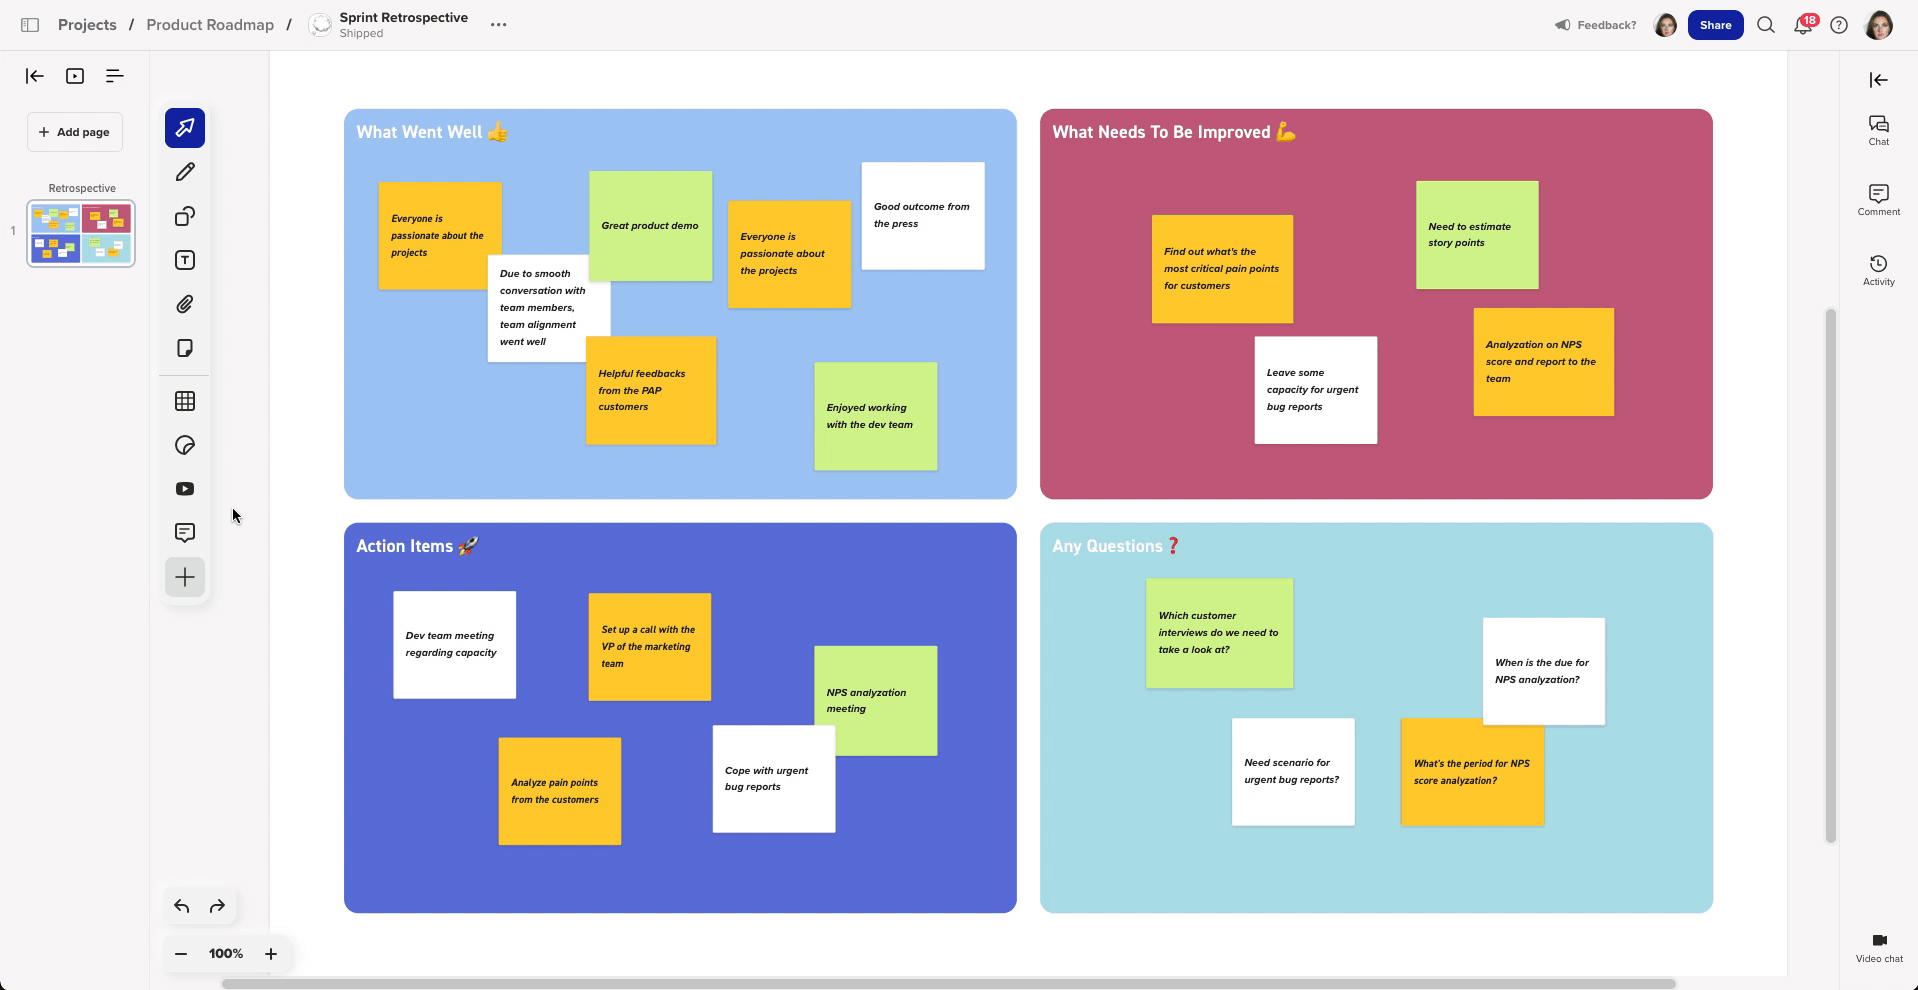
Task: Select the Retrospective page thumbnail
Action: (x=81, y=234)
